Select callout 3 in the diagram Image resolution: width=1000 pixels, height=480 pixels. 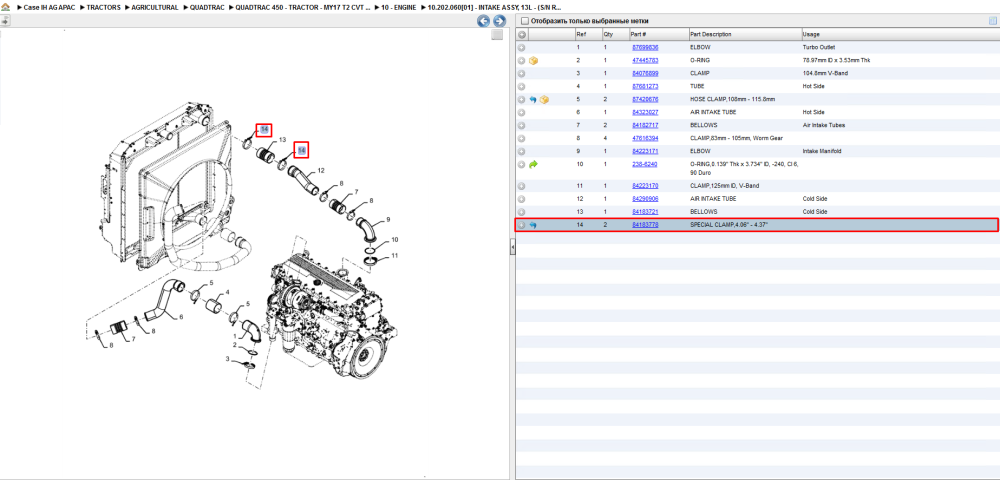[228, 359]
